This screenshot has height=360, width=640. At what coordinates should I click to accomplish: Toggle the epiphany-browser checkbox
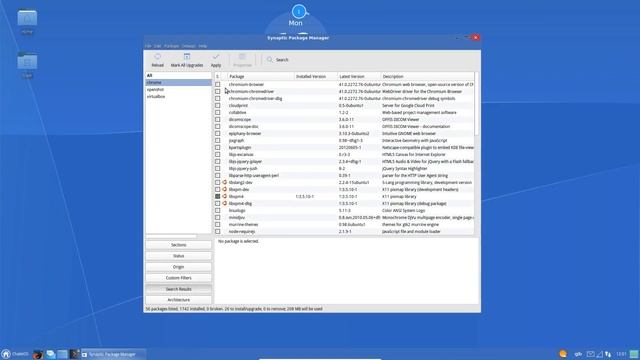218,133
